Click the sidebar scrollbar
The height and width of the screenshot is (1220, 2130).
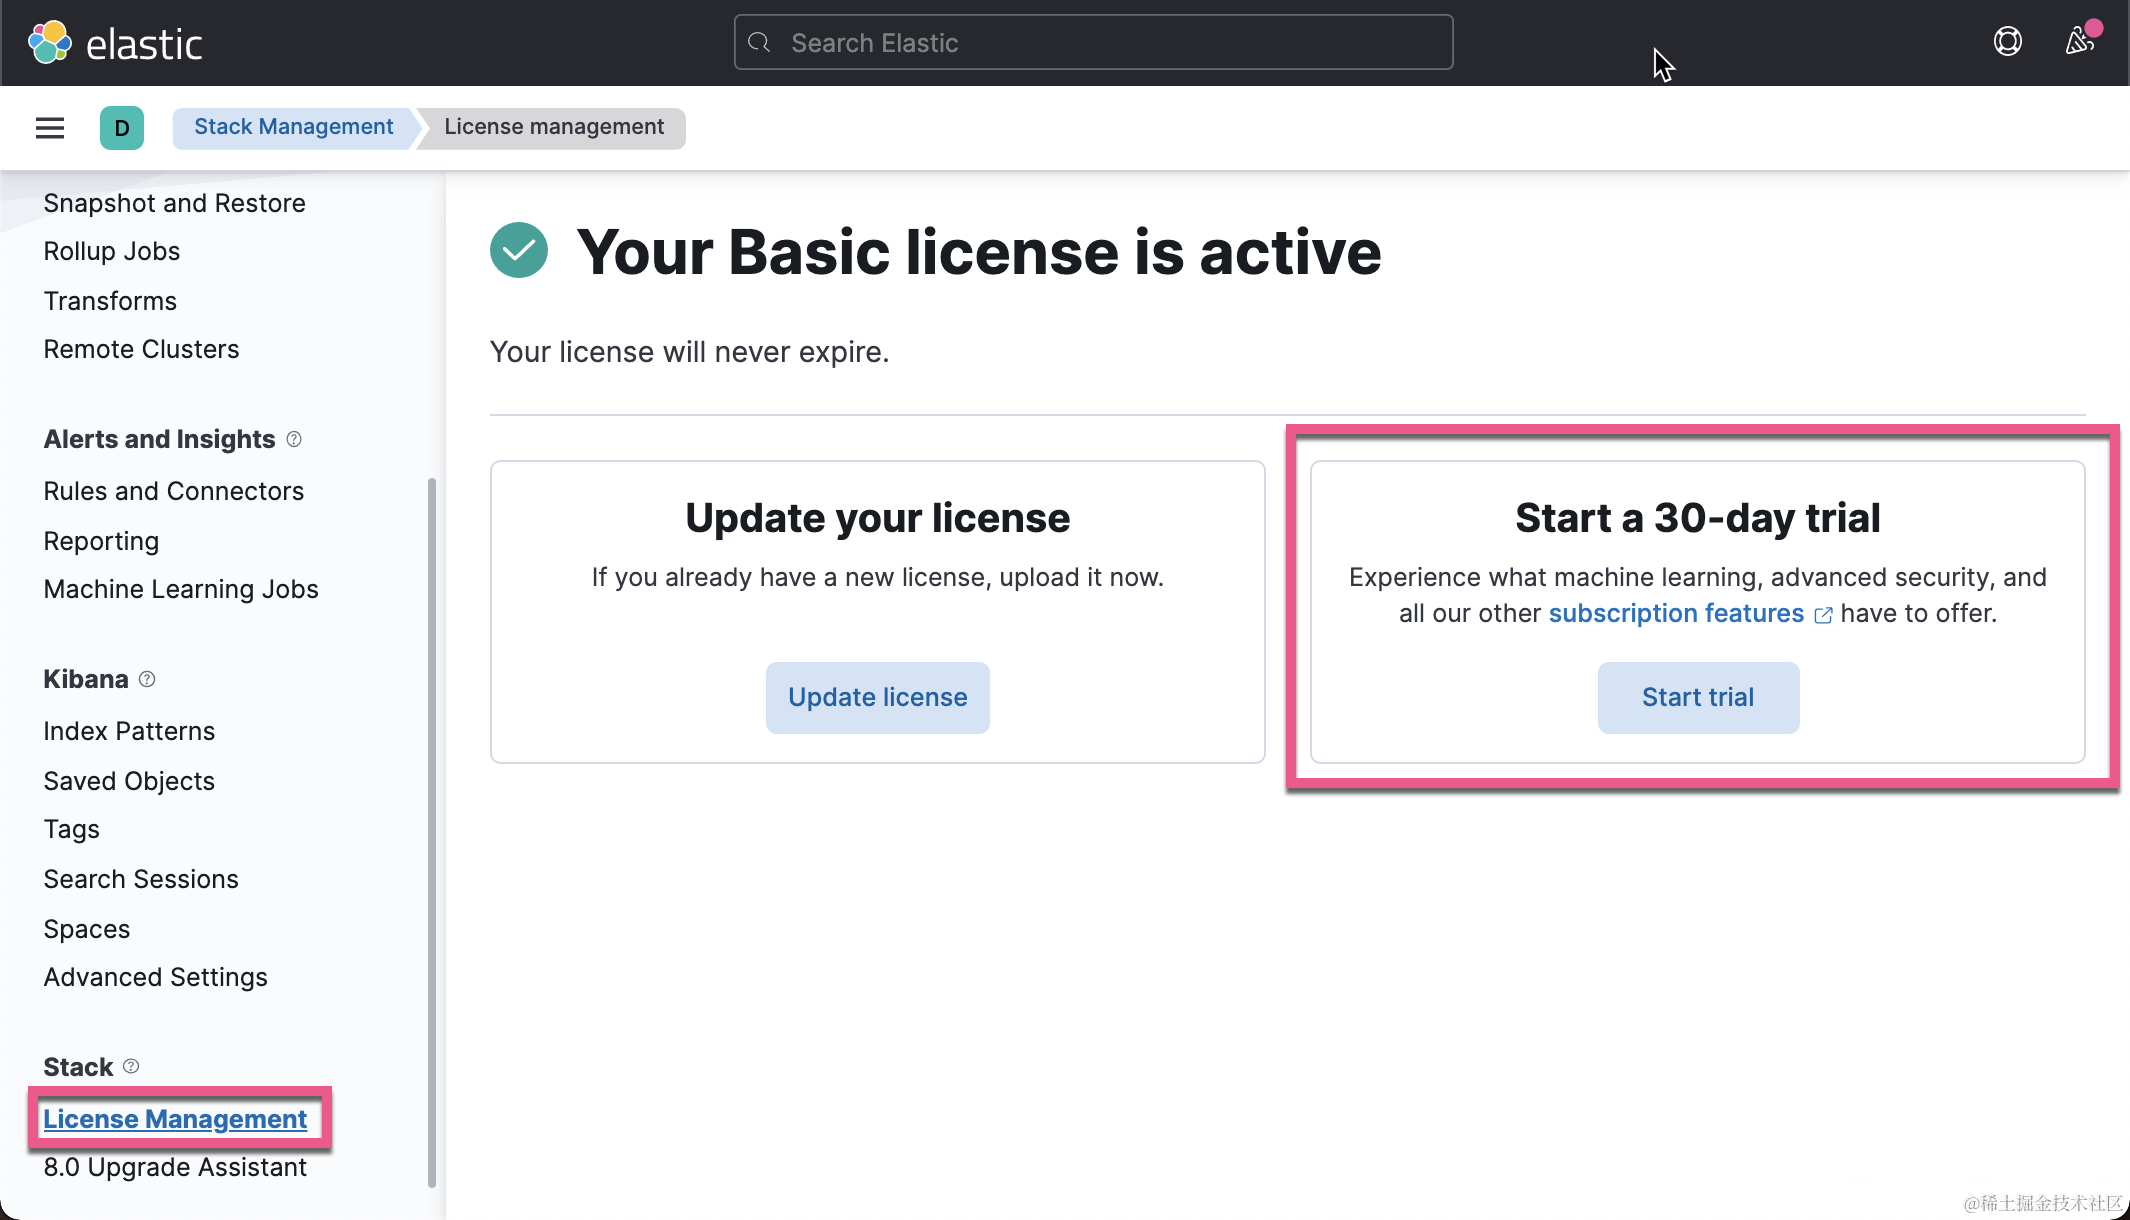tap(432, 820)
